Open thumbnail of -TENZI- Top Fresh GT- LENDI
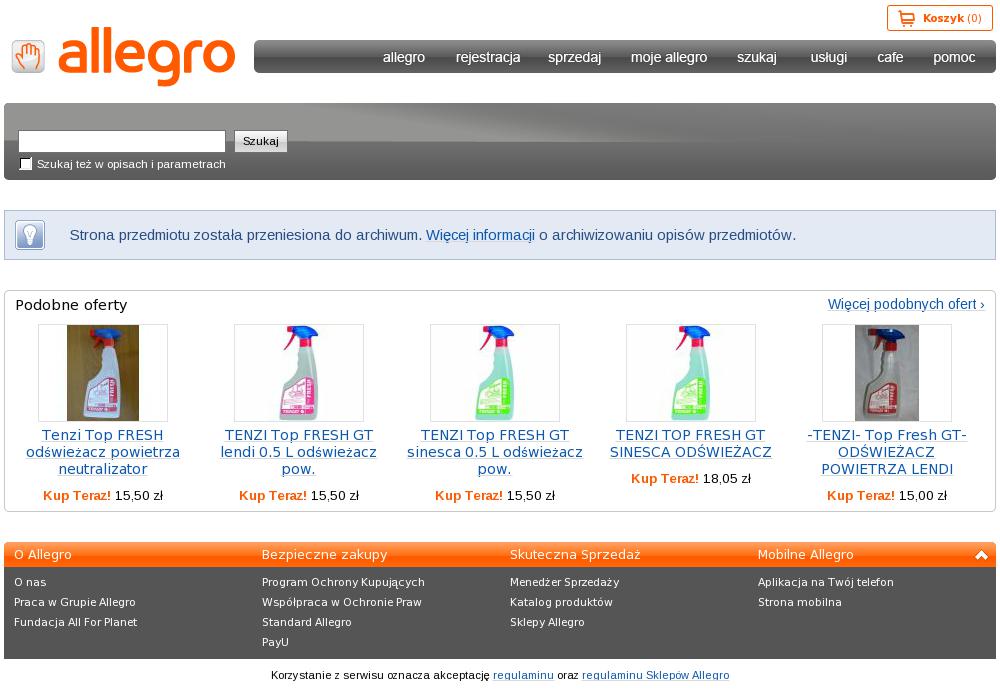1000x695 pixels. point(886,373)
